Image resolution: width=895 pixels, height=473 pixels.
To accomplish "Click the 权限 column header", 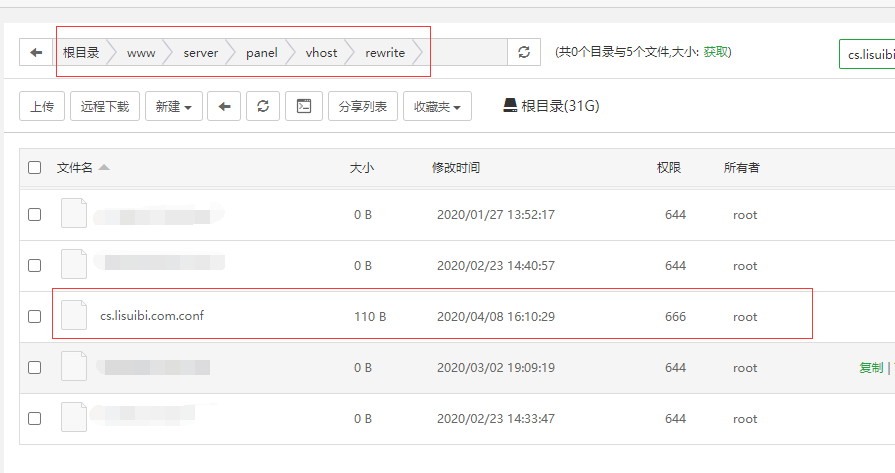I will point(668,168).
